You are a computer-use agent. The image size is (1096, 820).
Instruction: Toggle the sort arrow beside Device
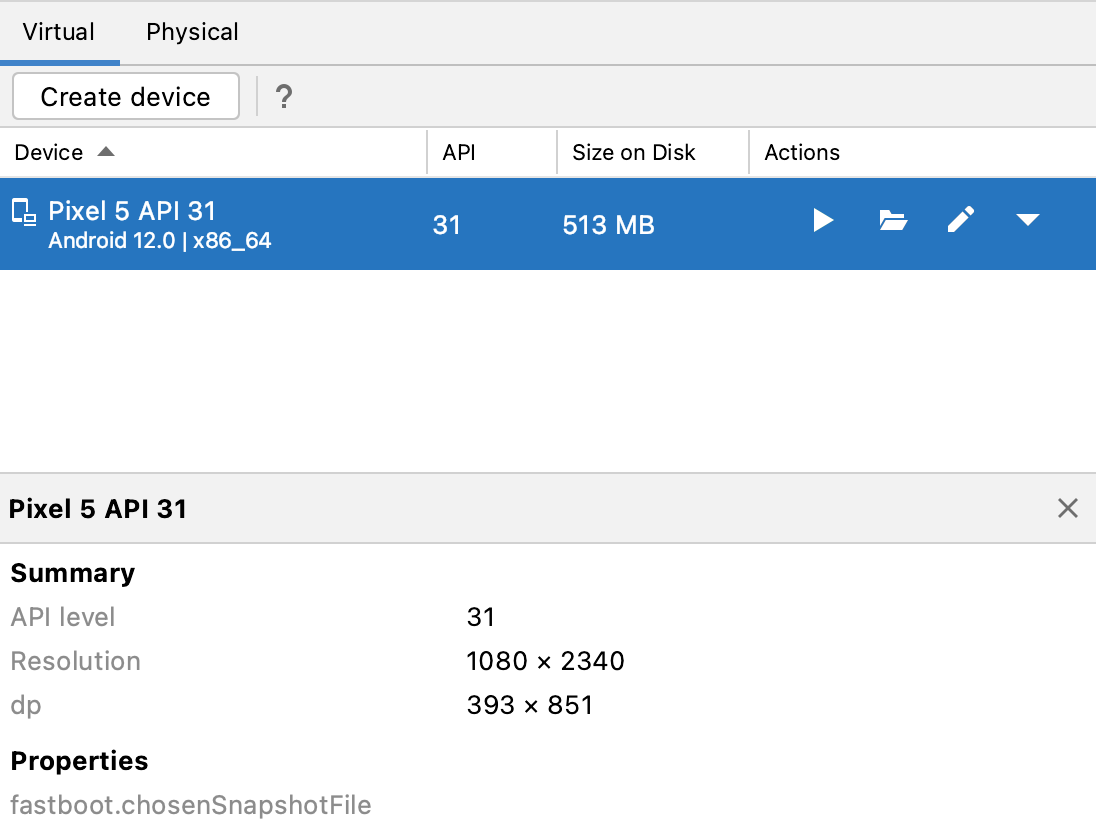pos(106,152)
